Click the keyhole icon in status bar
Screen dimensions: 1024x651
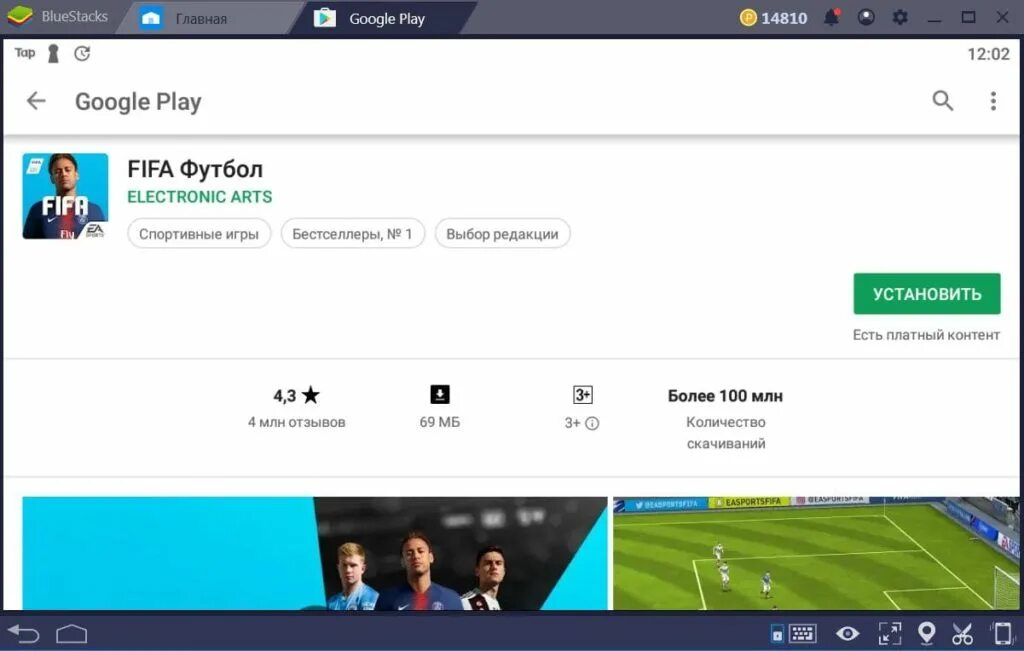[x=54, y=54]
